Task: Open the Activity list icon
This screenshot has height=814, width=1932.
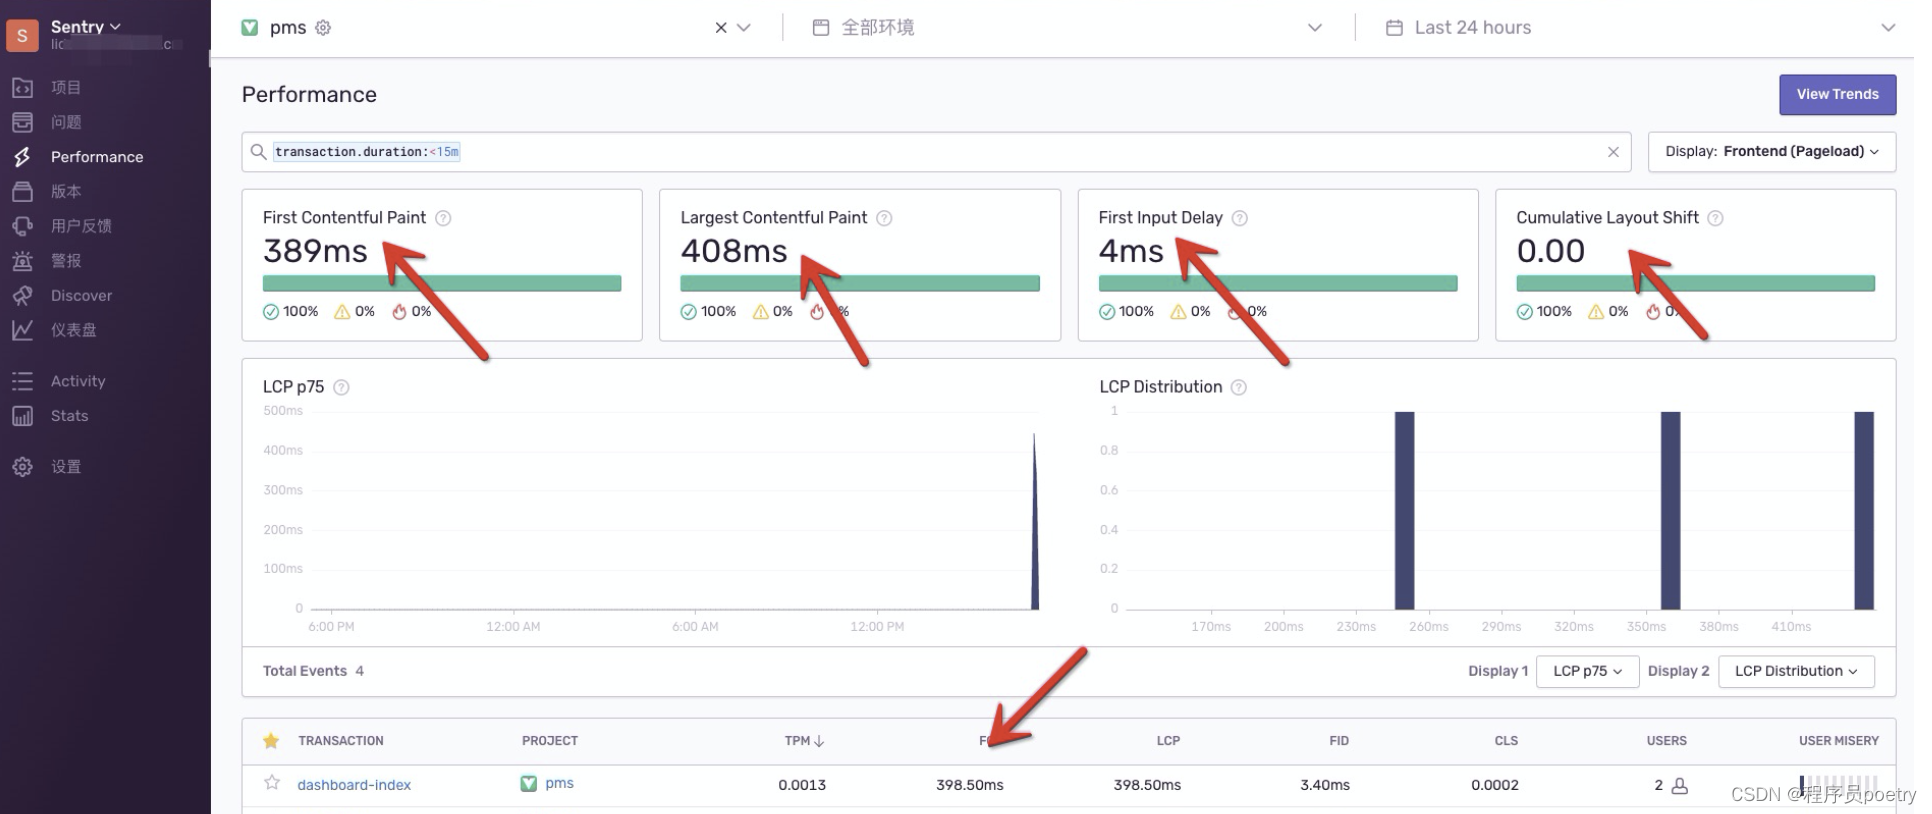Action: (22, 381)
